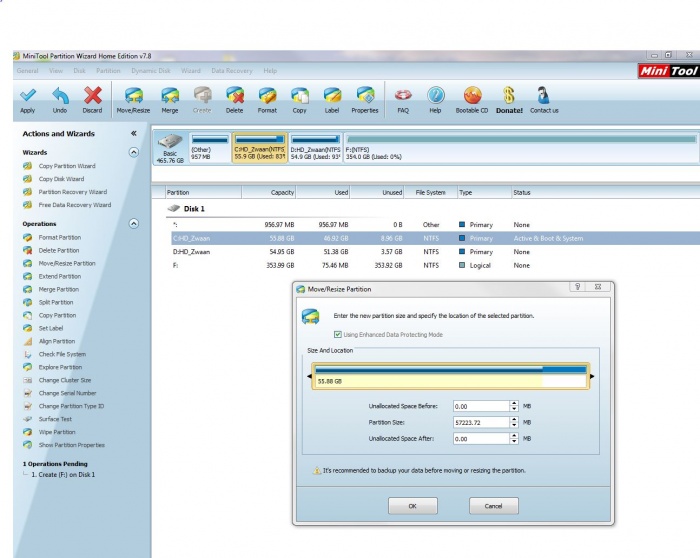
Task: Click the partition size bar handle
Action: (591, 376)
